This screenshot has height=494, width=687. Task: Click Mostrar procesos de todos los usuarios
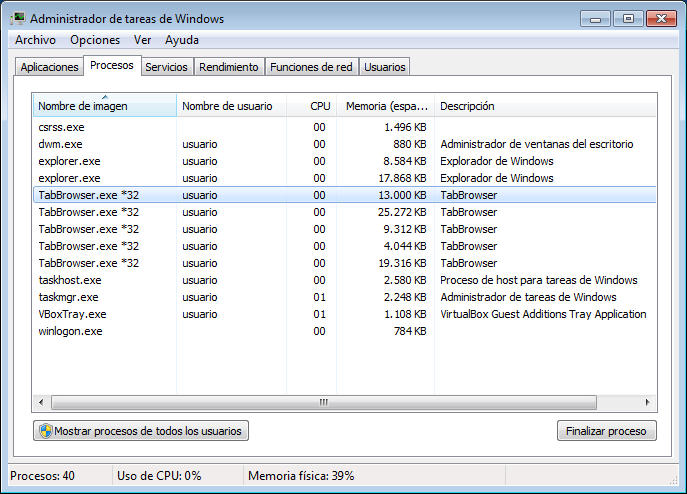(x=141, y=431)
